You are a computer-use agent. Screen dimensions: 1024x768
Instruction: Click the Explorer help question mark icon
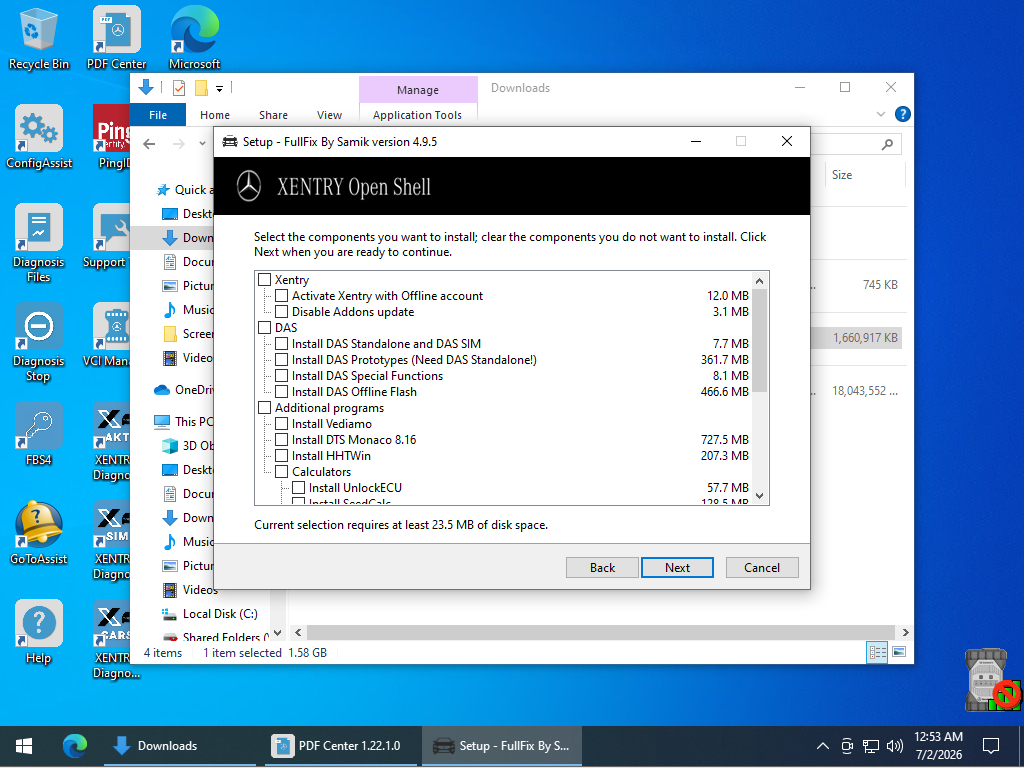[903, 114]
